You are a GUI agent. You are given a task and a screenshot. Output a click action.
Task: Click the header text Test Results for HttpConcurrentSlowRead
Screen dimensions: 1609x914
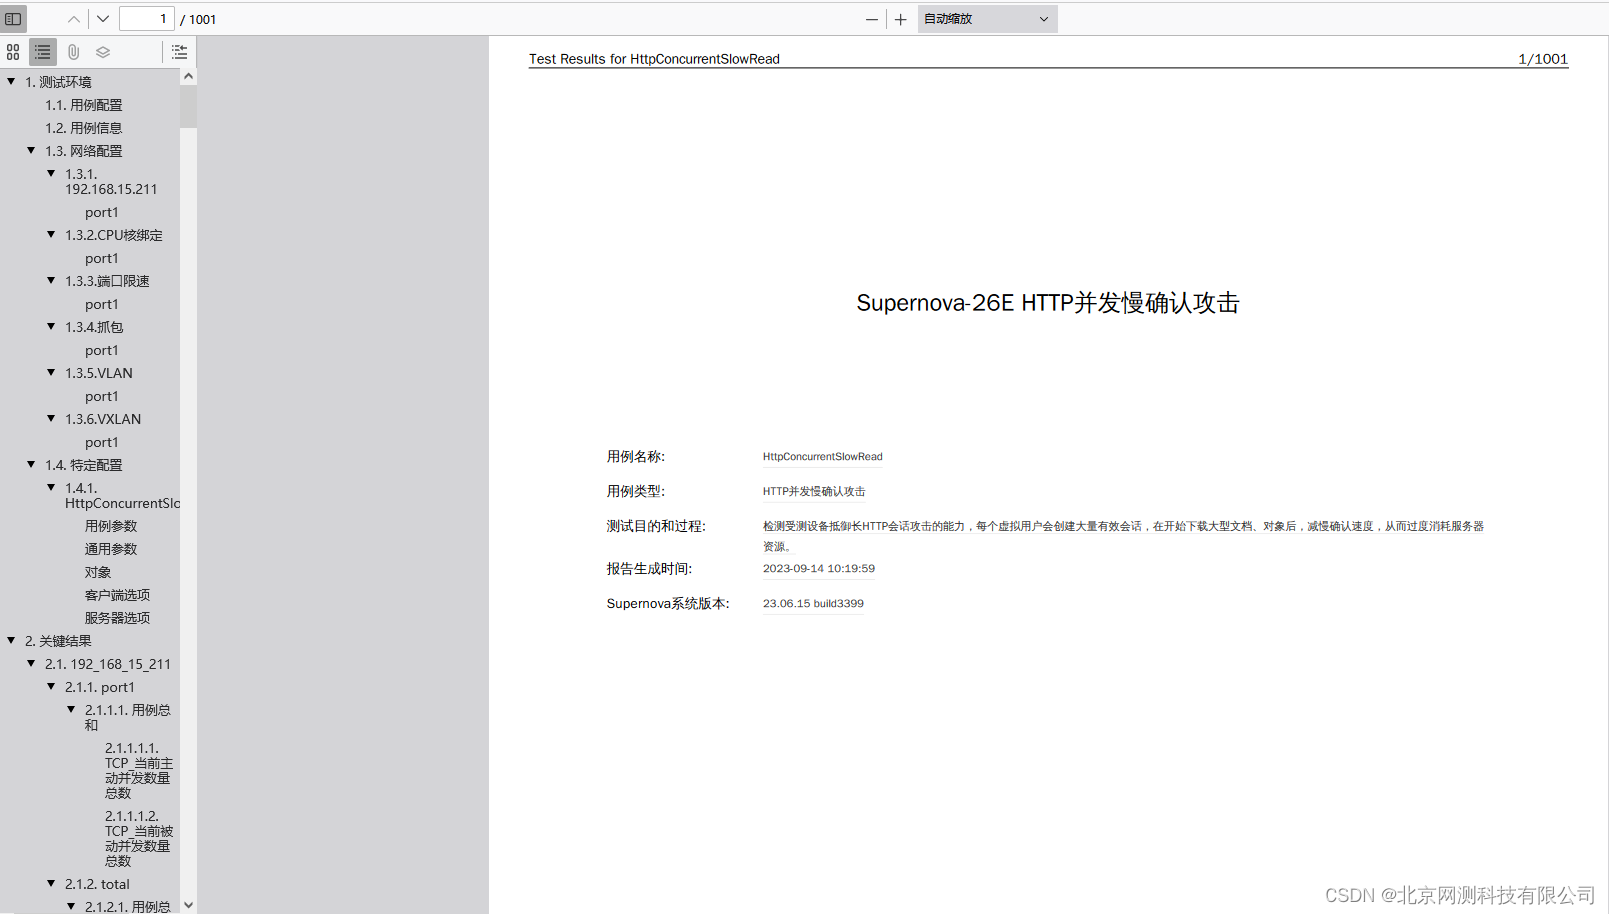(654, 59)
